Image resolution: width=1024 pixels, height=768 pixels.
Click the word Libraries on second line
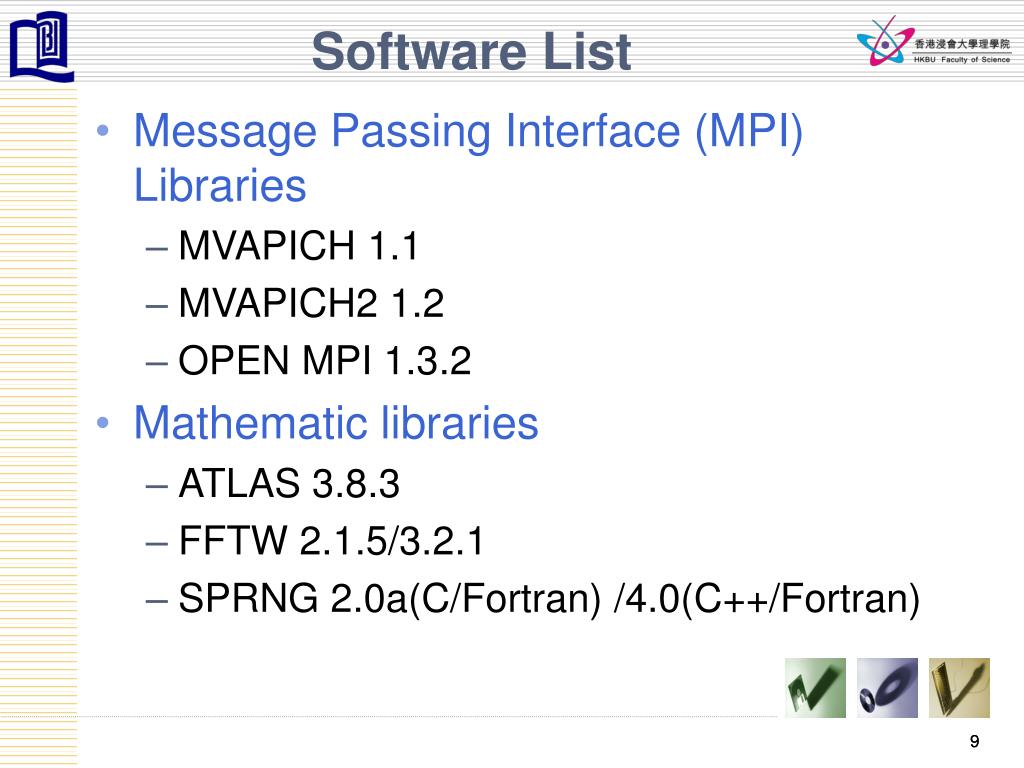[x=220, y=185]
